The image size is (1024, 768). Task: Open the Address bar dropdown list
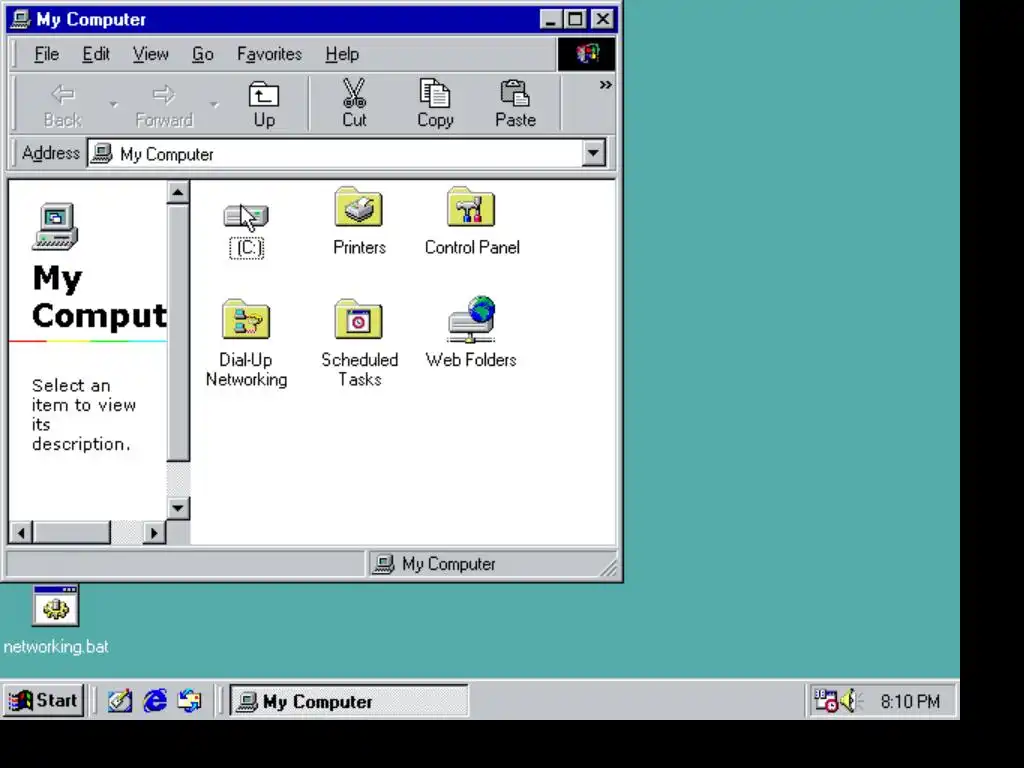[593, 153]
